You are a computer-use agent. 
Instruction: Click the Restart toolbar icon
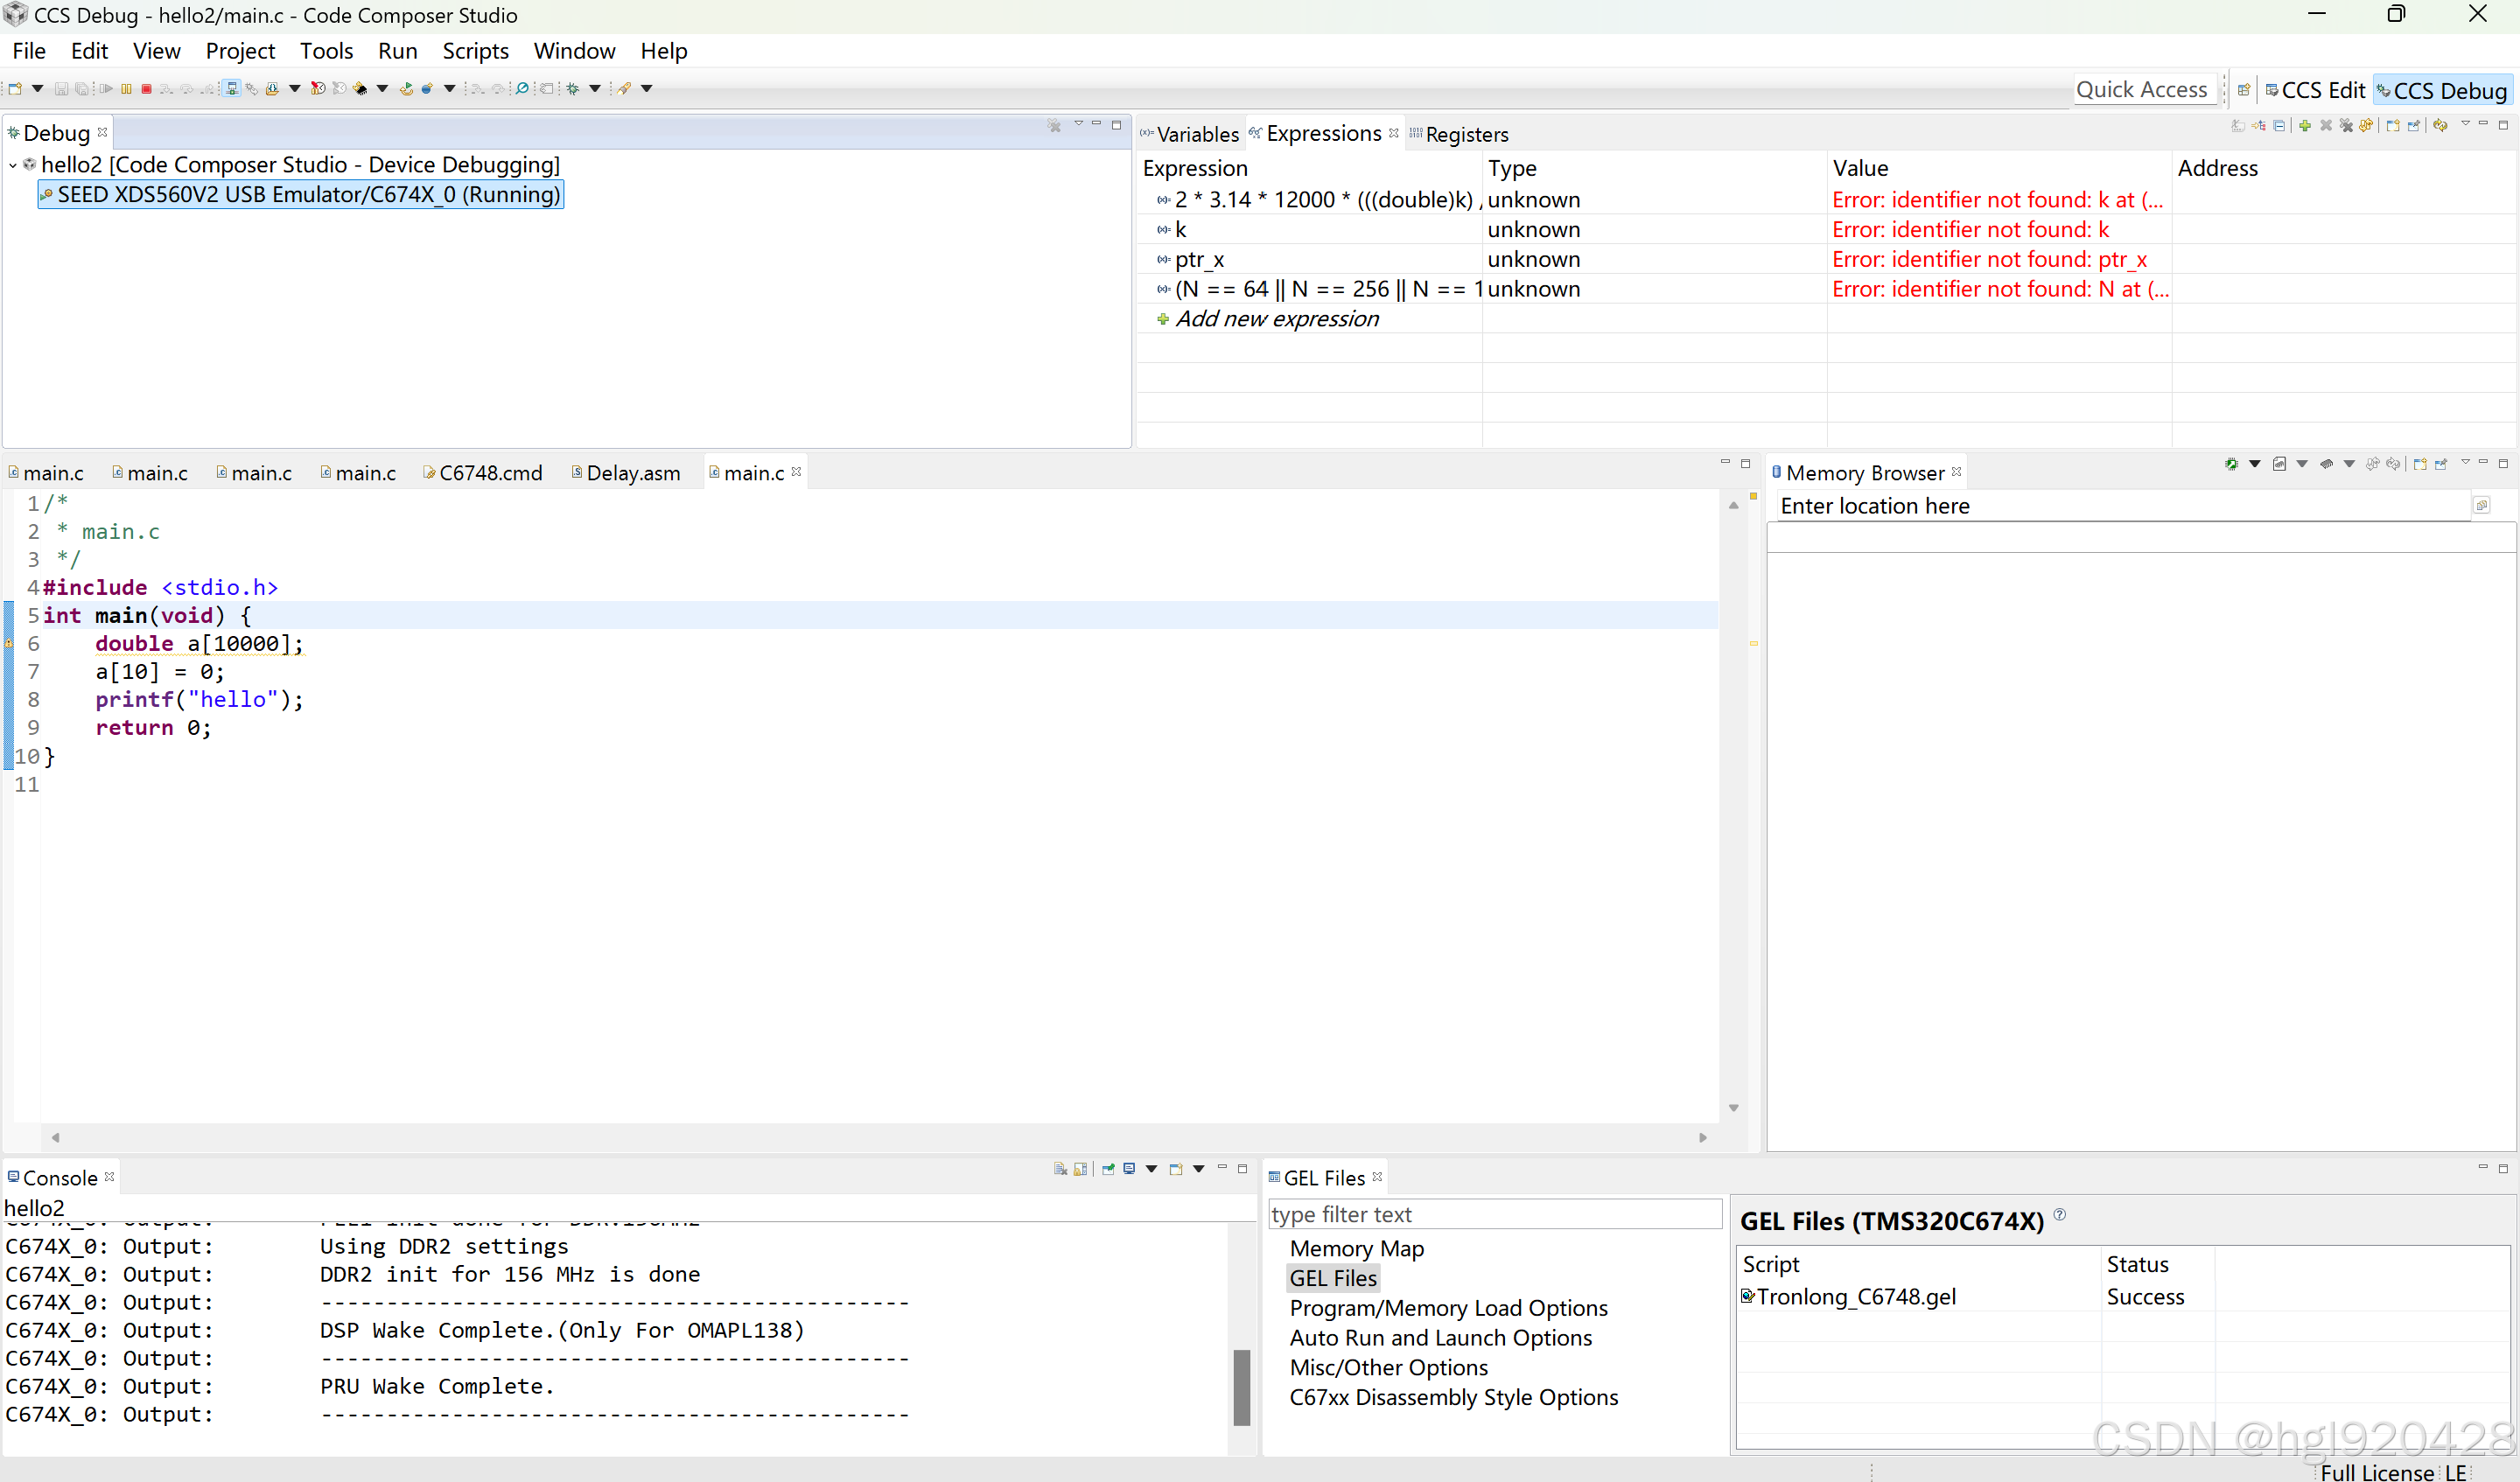pyautogui.click(x=406, y=89)
